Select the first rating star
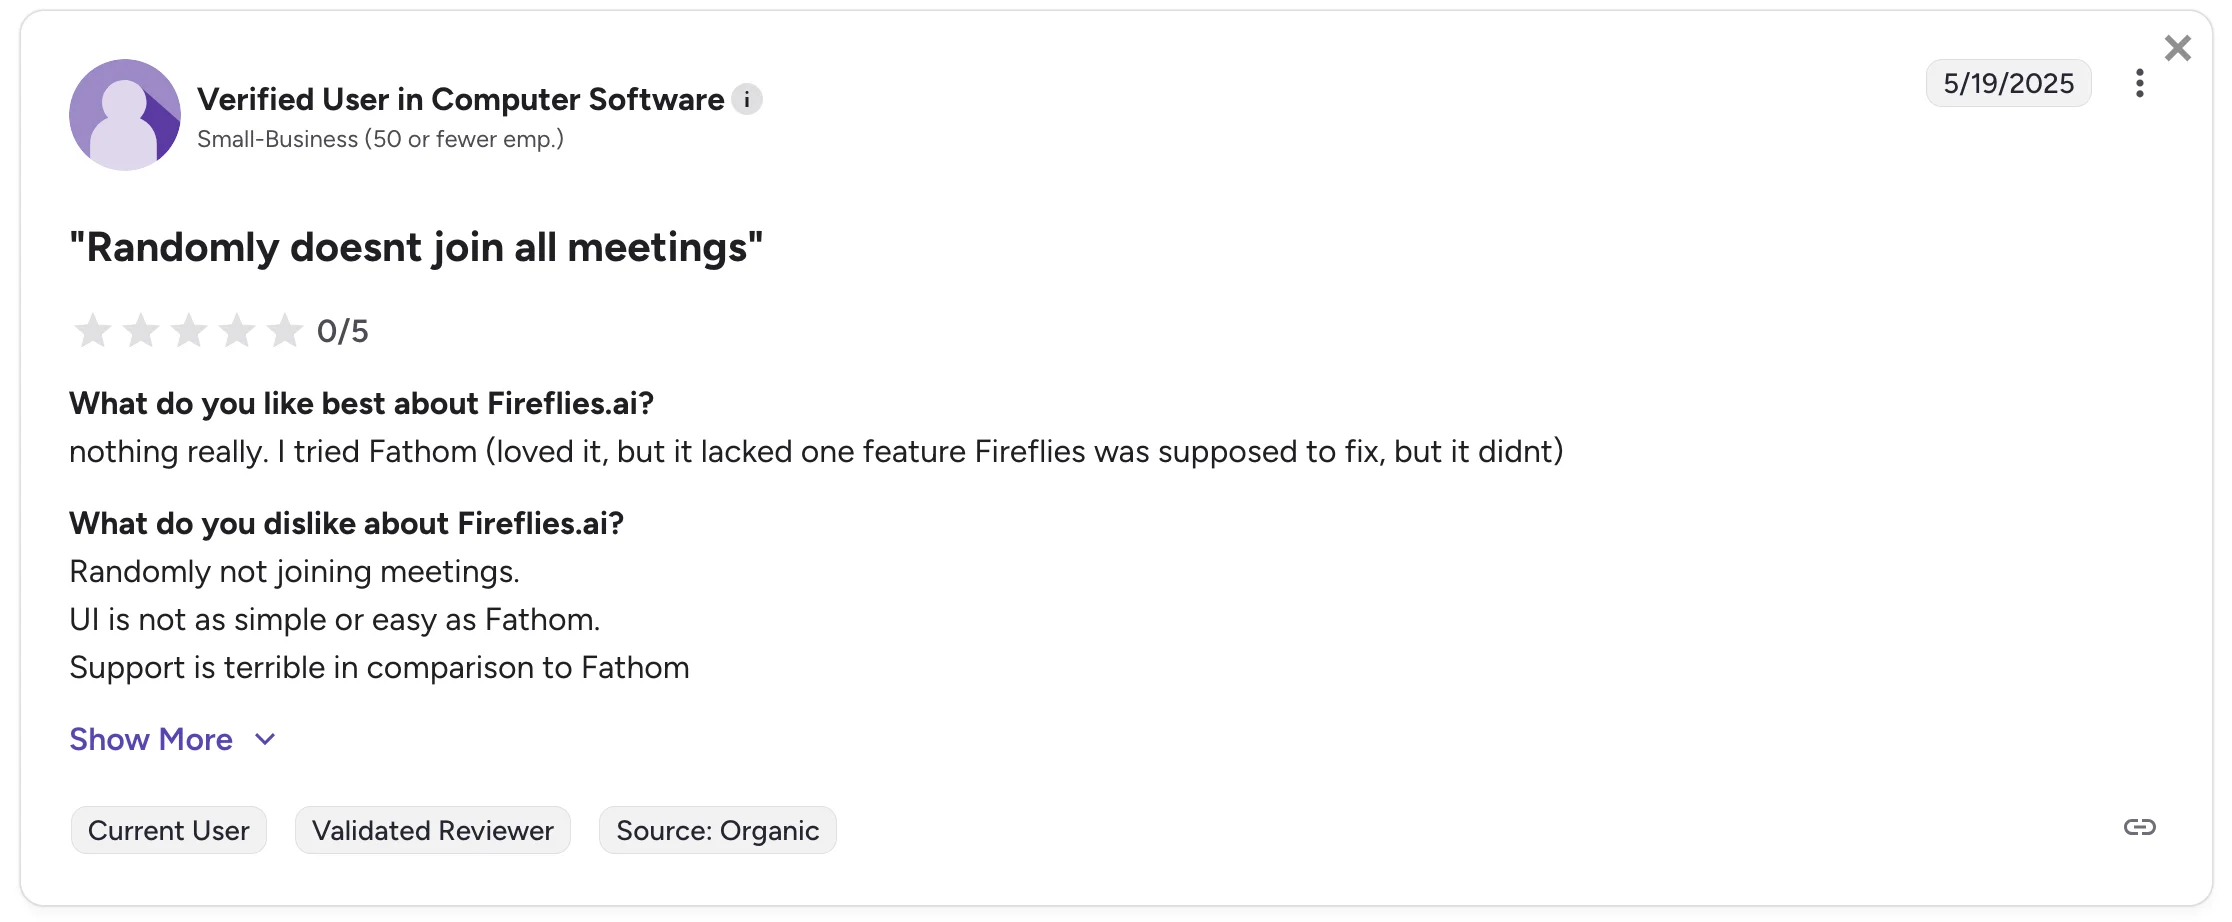The height and width of the screenshot is (922, 2232). tap(92, 330)
